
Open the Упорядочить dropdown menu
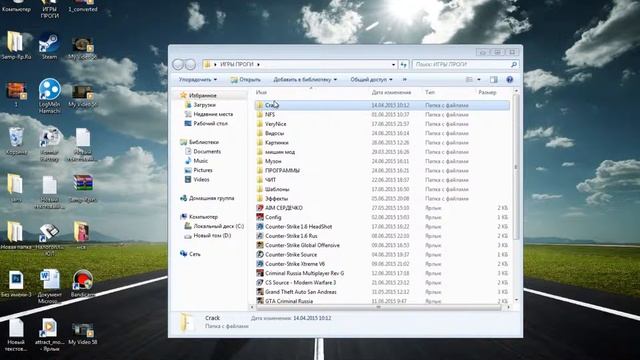(198, 80)
